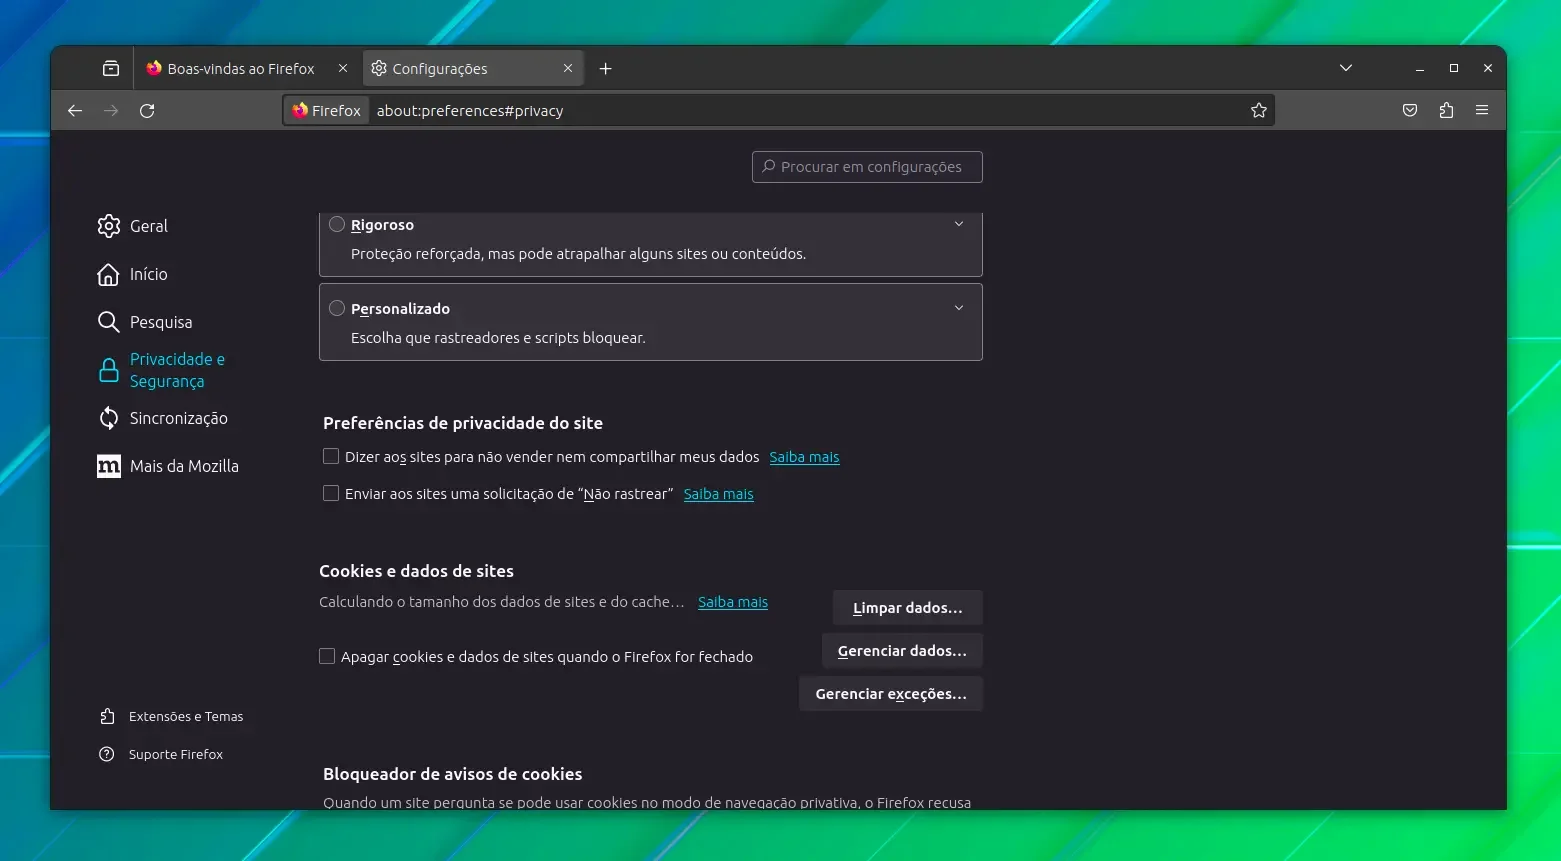The image size is (1561, 861).
Task: Click the Suporte Firefox help icon
Action: (107, 754)
